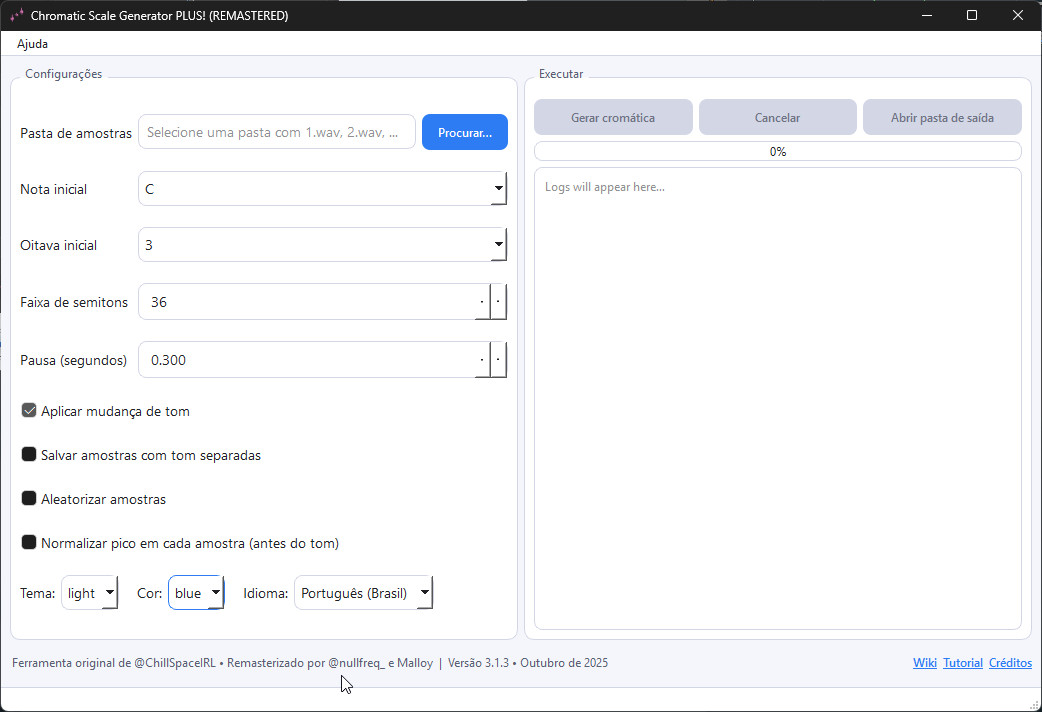This screenshot has height=712, width=1042.
Task: Click the Pasta de amostras path field
Action: click(x=277, y=132)
